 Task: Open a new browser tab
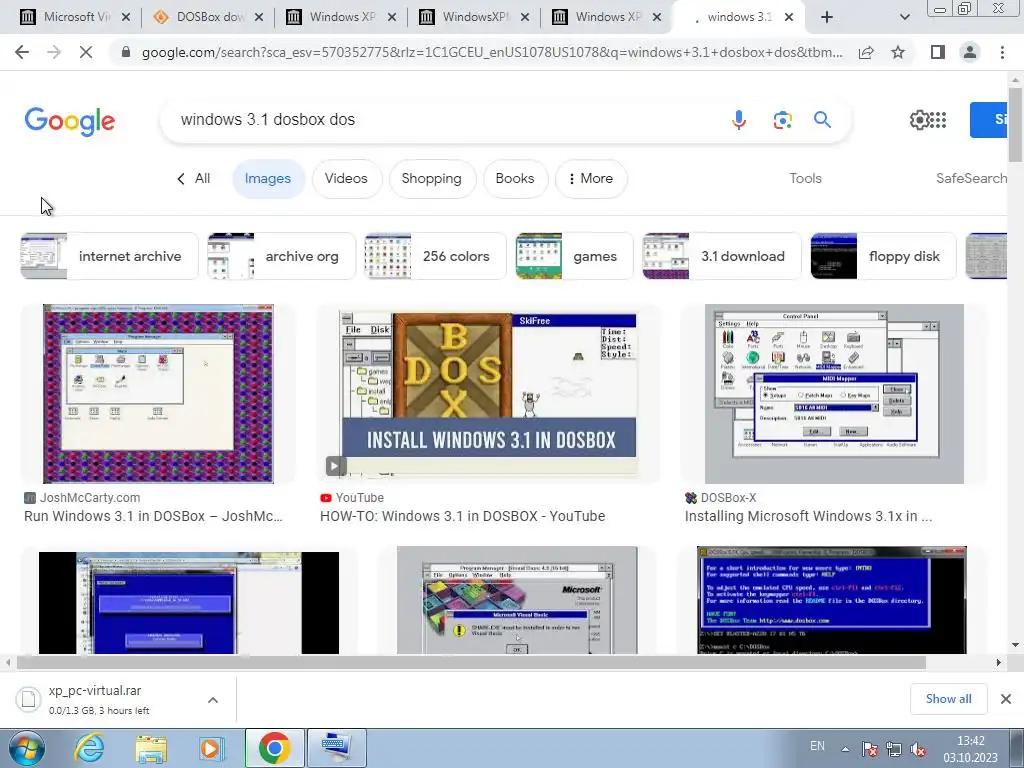[827, 17]
